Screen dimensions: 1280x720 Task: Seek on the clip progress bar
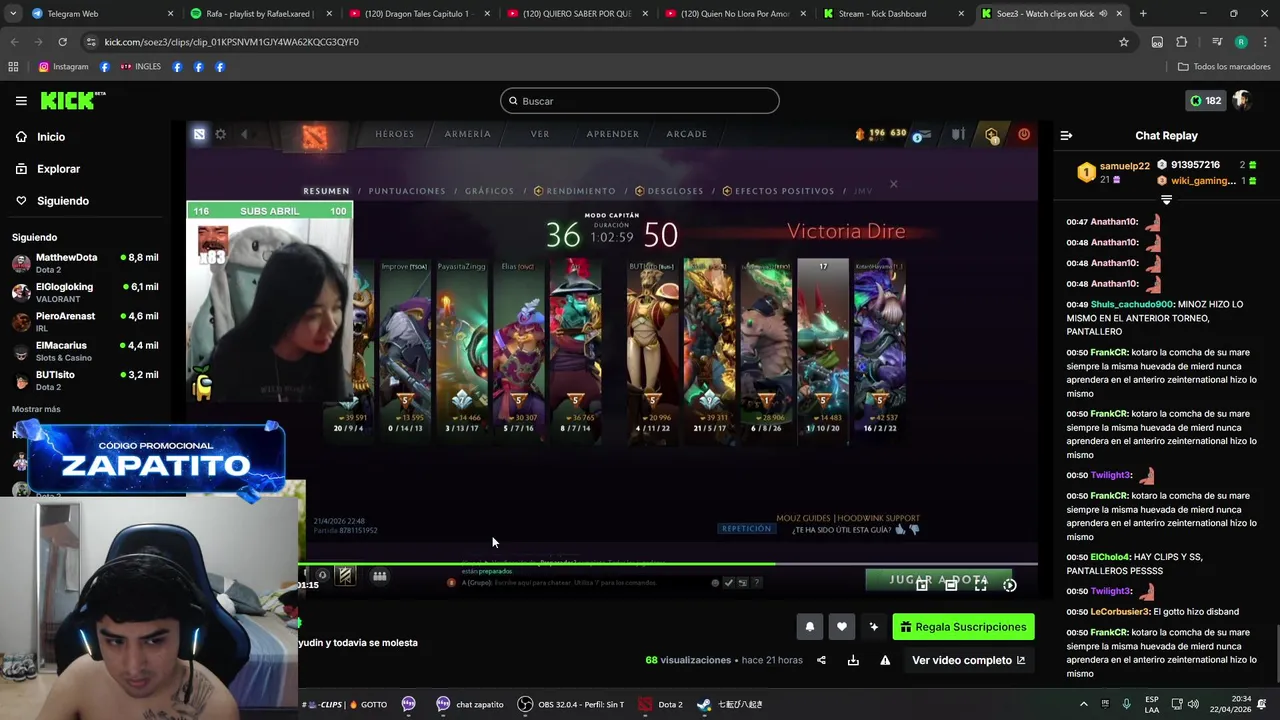(668, 564)
